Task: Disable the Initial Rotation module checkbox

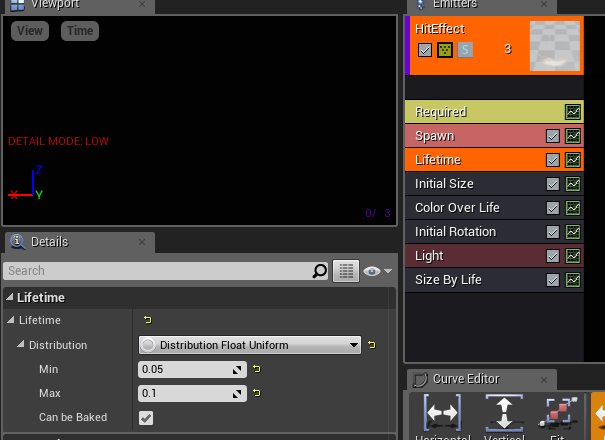Action: click(x=553, y=232)
